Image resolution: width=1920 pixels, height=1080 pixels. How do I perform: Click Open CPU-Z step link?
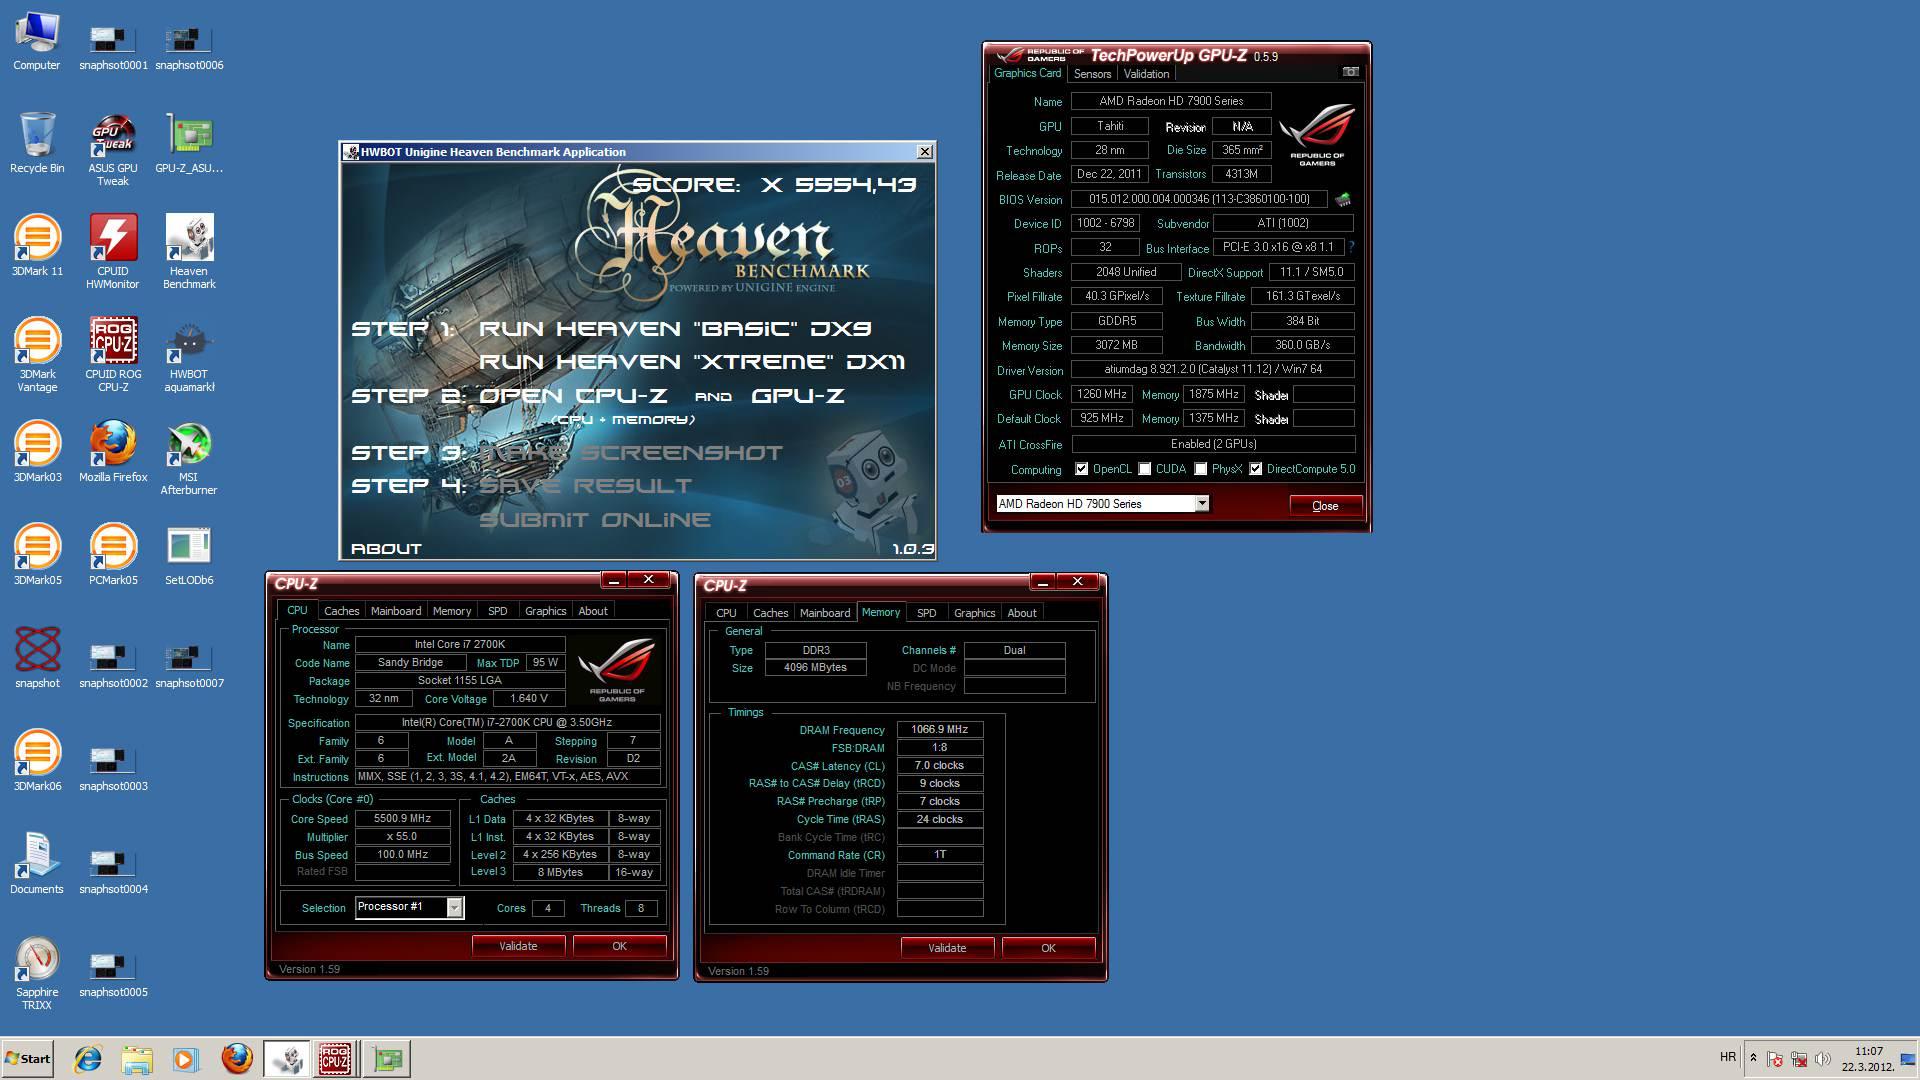tap(573, 395)
